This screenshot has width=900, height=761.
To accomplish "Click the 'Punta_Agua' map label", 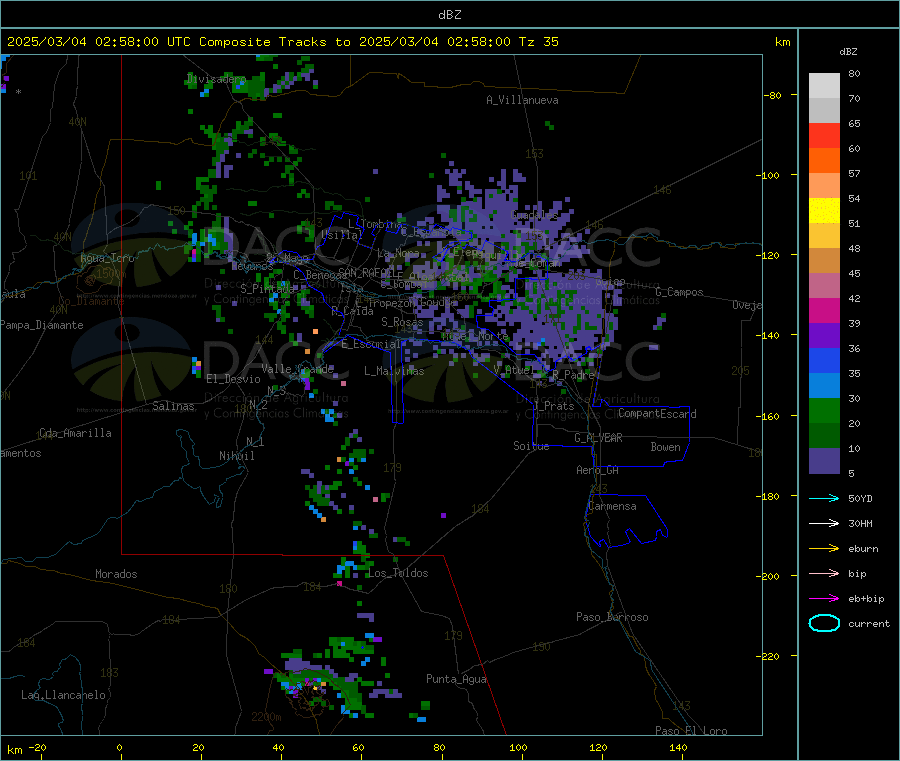I will click(456, 679).
